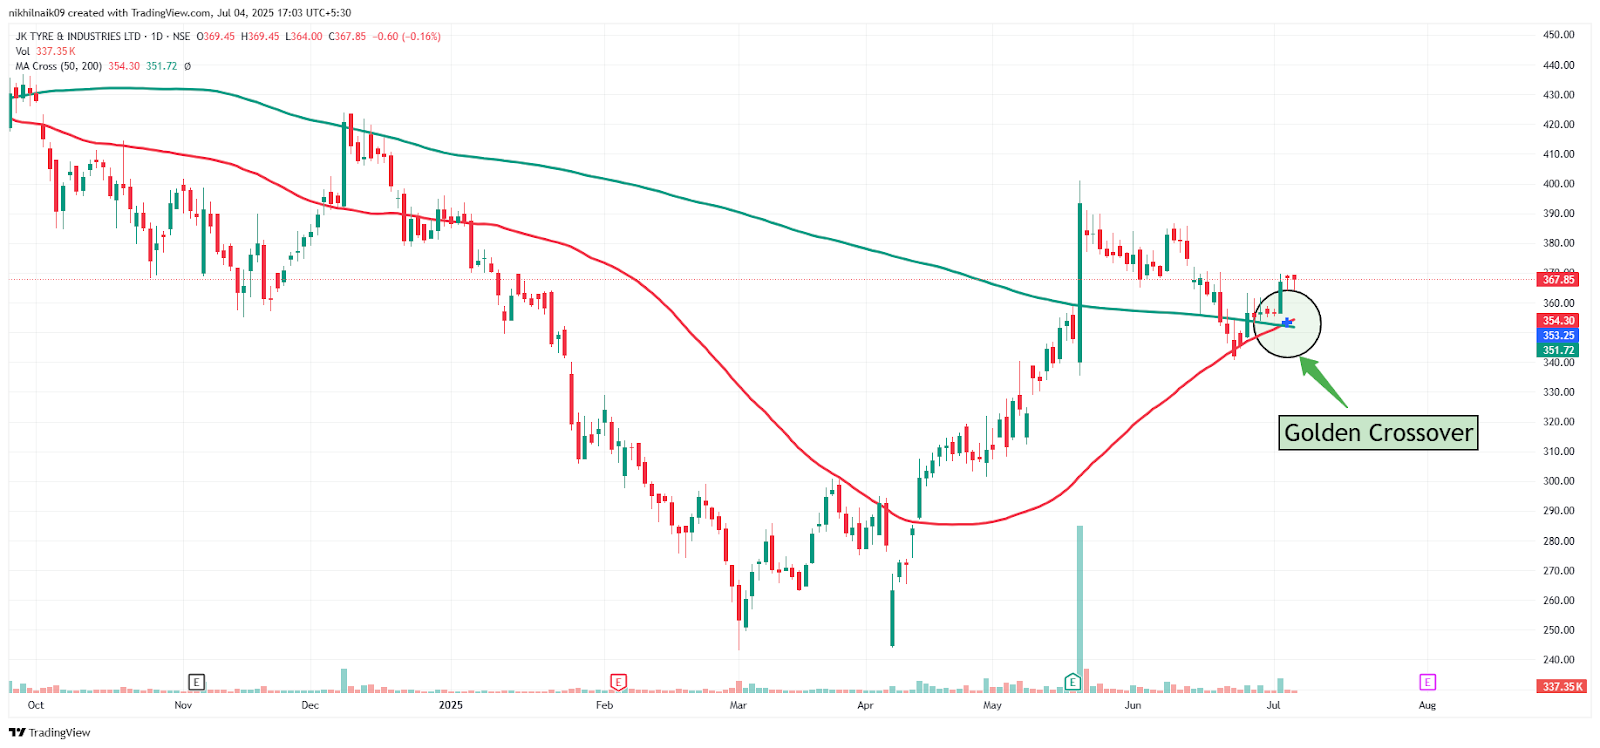This screenshot has height=748, width=1600.
Task: Click the black earnings E marker near Nov
Action: point(196,682)
